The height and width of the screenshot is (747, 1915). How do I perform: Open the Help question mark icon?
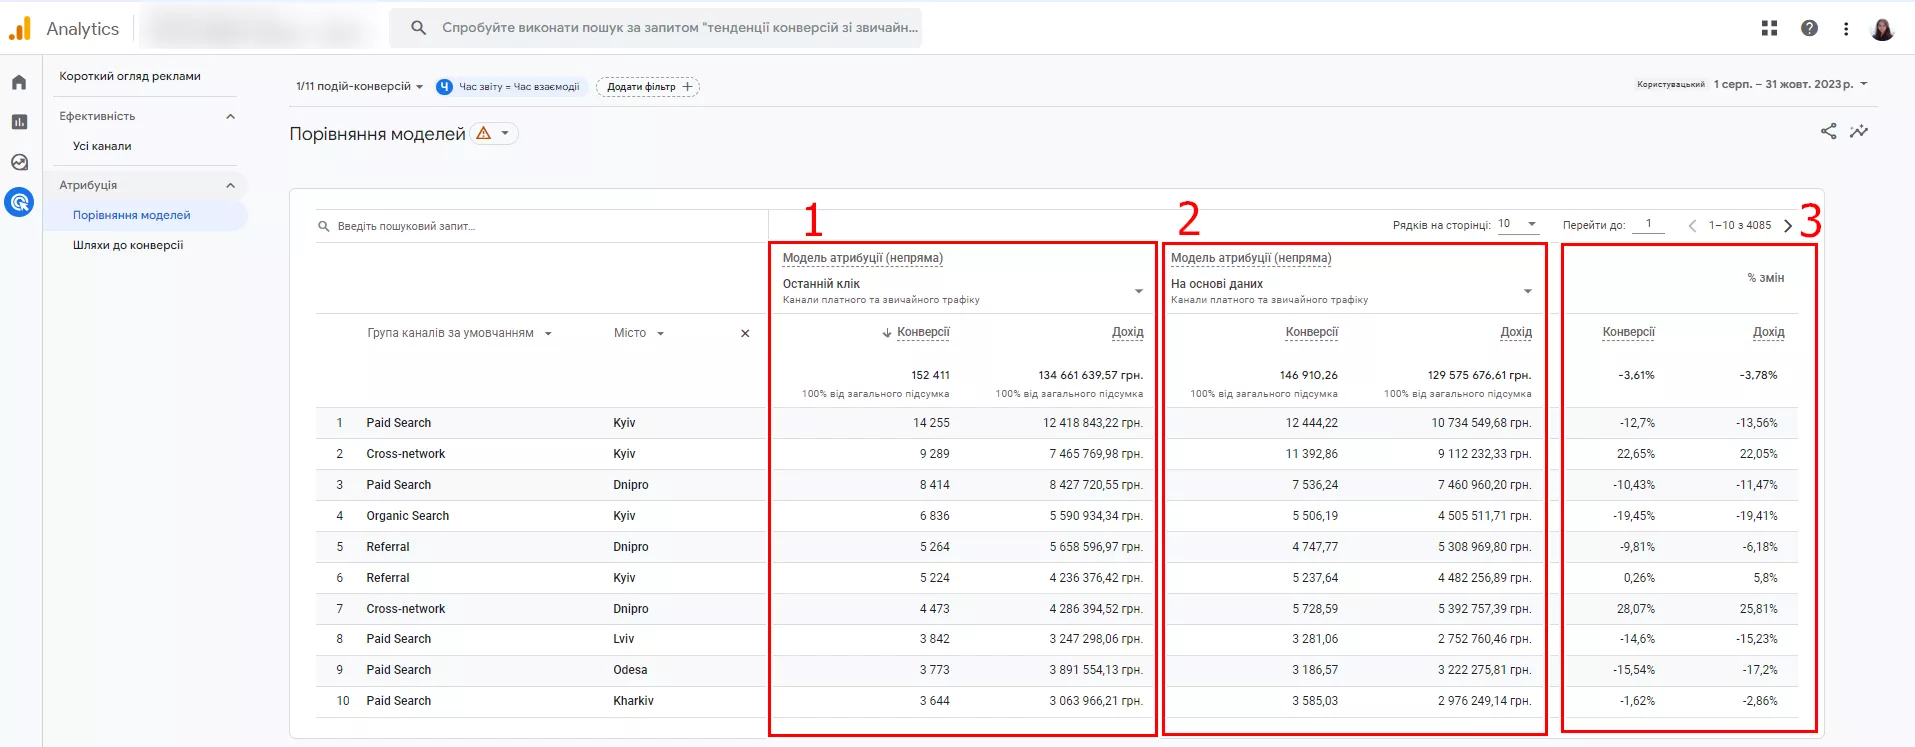[1809, 28]
